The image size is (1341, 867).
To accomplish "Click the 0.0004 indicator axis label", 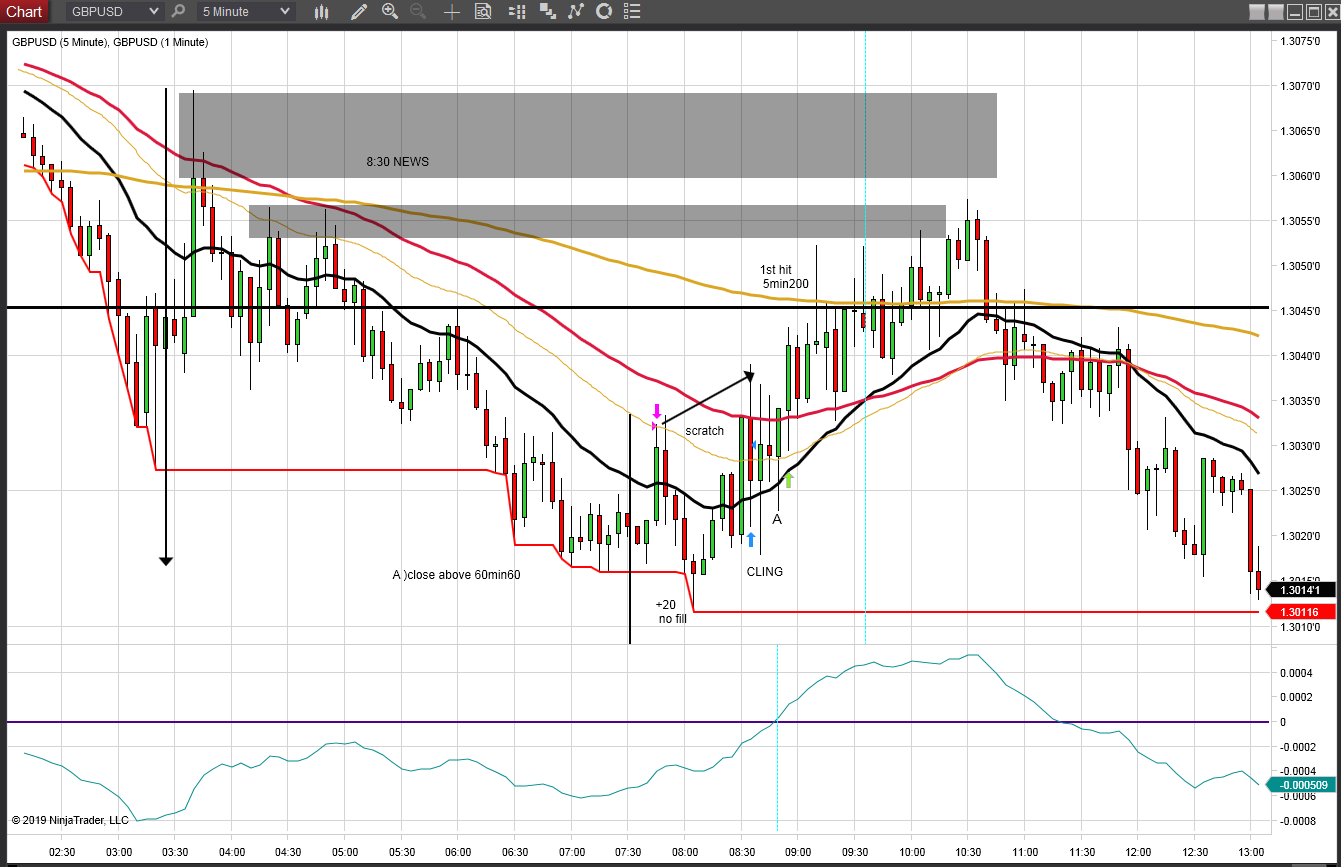I will (x=1298, y=672).
